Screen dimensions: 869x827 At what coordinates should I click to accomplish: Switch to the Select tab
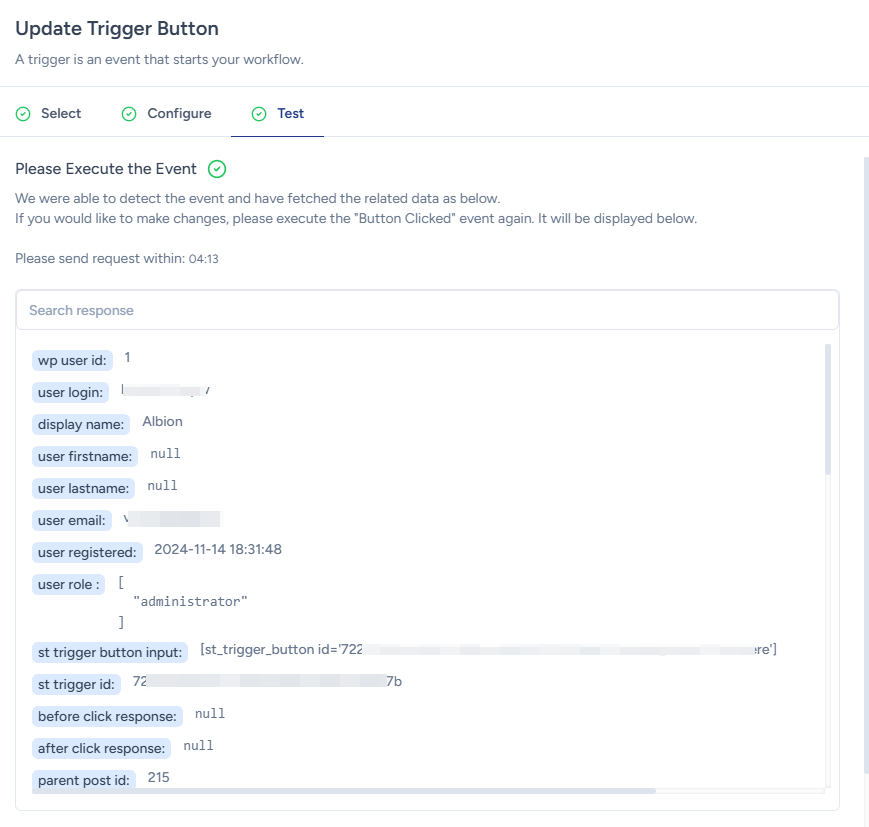pos(61,114)
